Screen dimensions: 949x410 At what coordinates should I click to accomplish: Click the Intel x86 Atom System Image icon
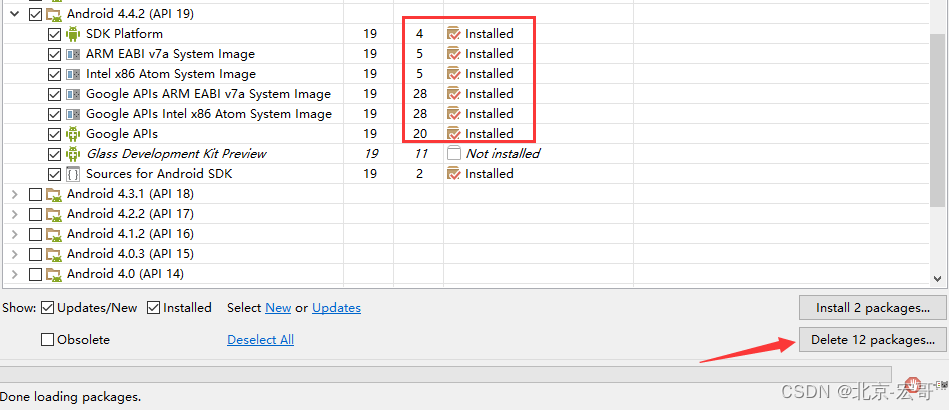(x=73, y=74)
